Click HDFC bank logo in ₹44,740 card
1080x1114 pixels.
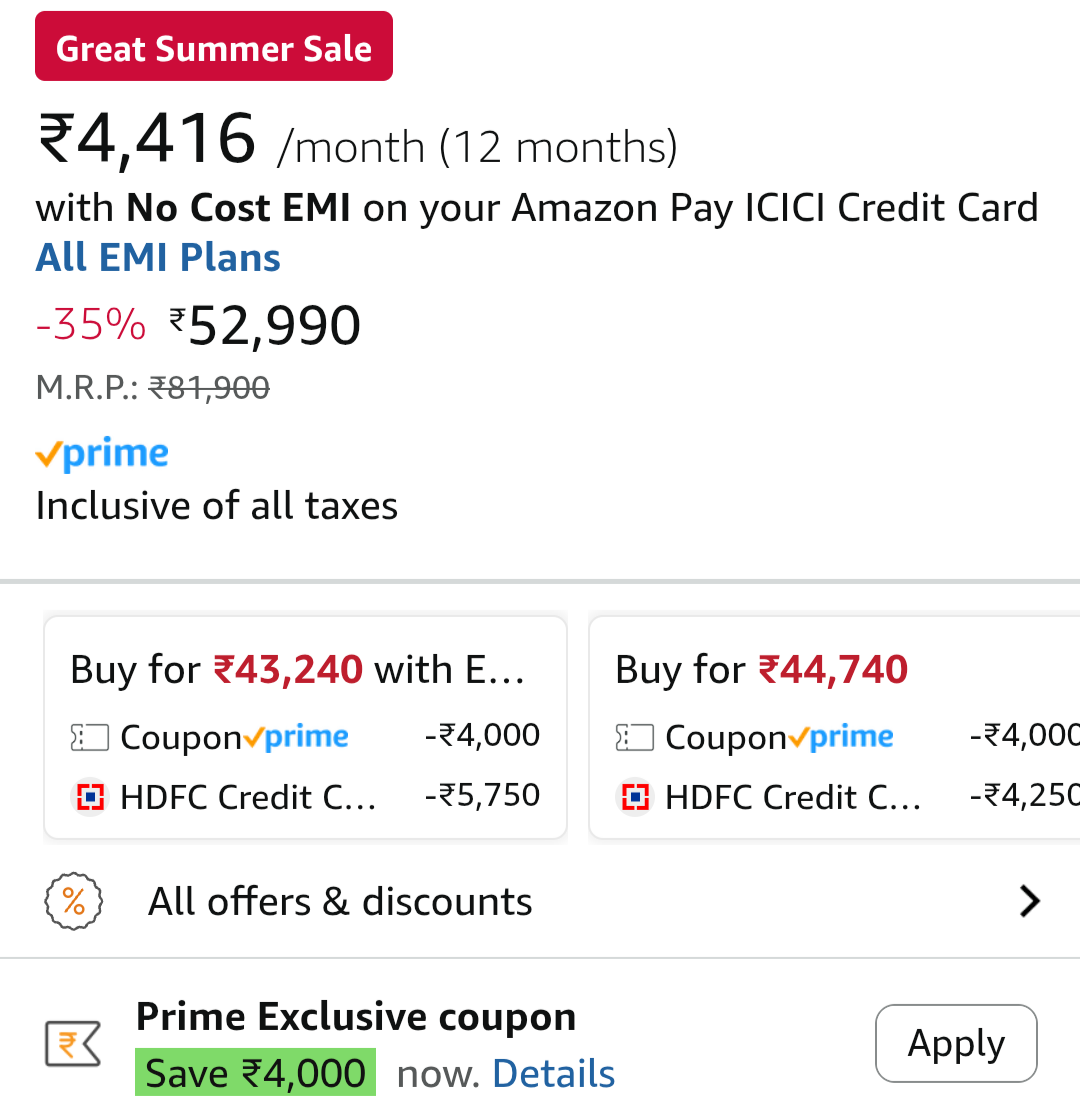click(635, 797)
